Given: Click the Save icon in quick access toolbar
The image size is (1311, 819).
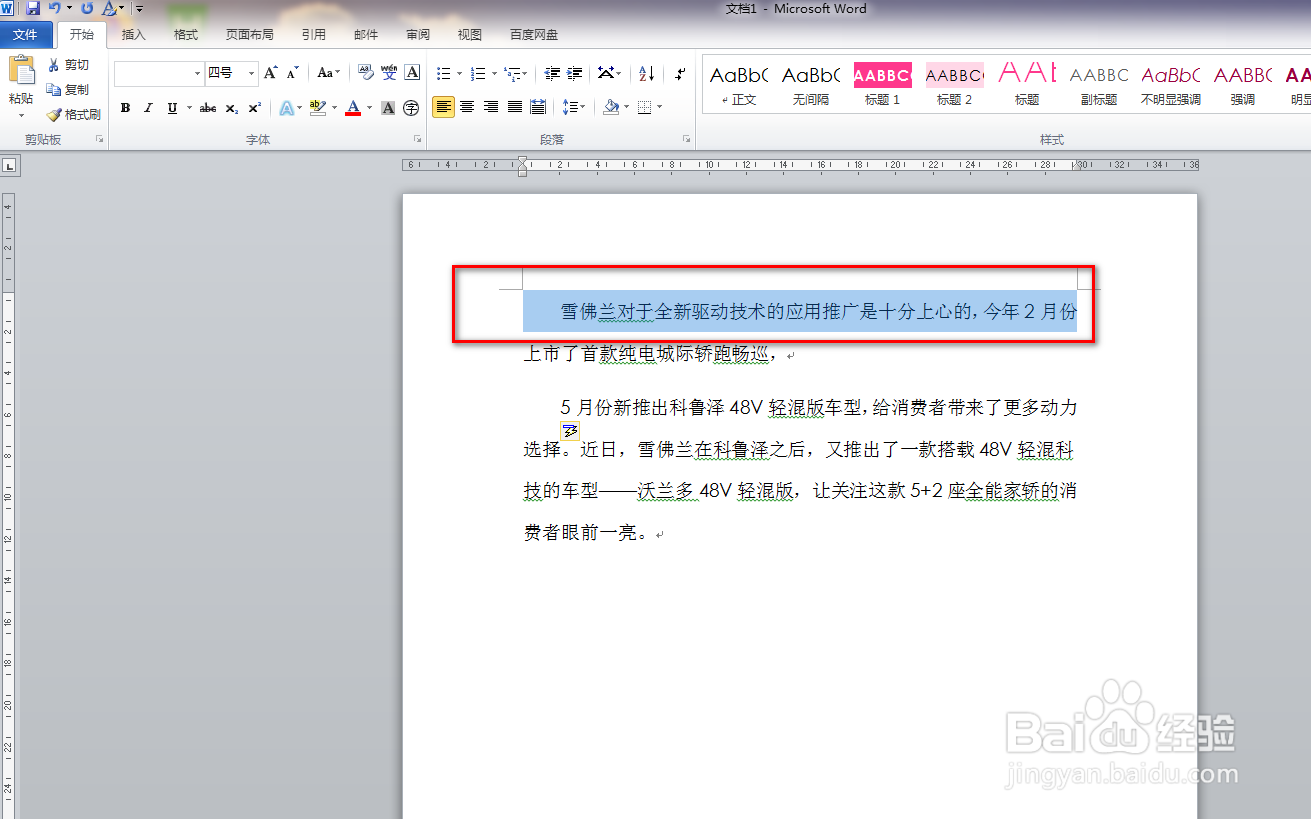Looking at the screenshot, I should pyautogui.click(x=33, y=8).
